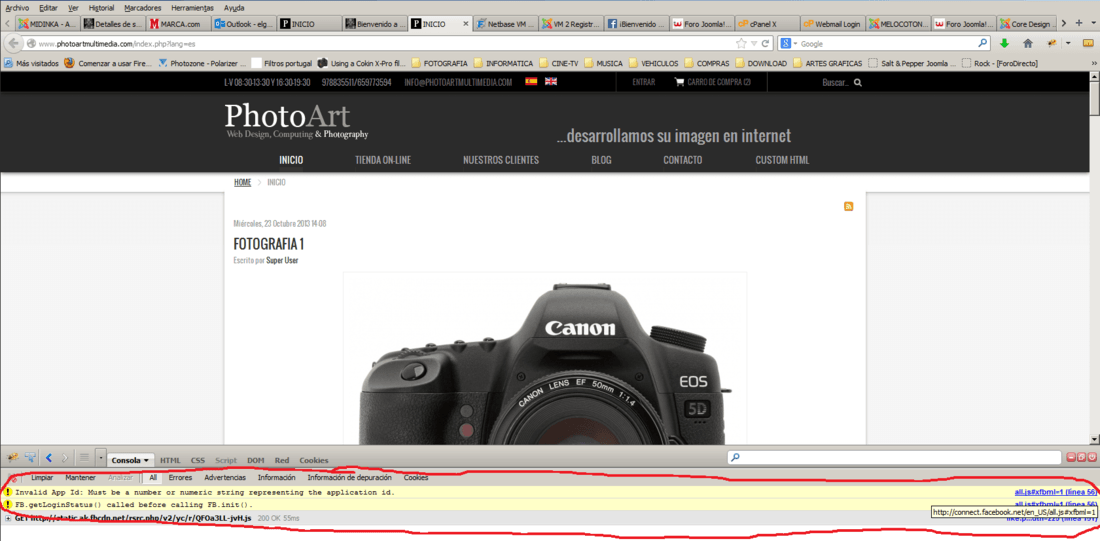Open the FOTOGRAFIA bookmarks folder
The height and width of the screenshot is (541, 1100).
click(x=440, y=63)
